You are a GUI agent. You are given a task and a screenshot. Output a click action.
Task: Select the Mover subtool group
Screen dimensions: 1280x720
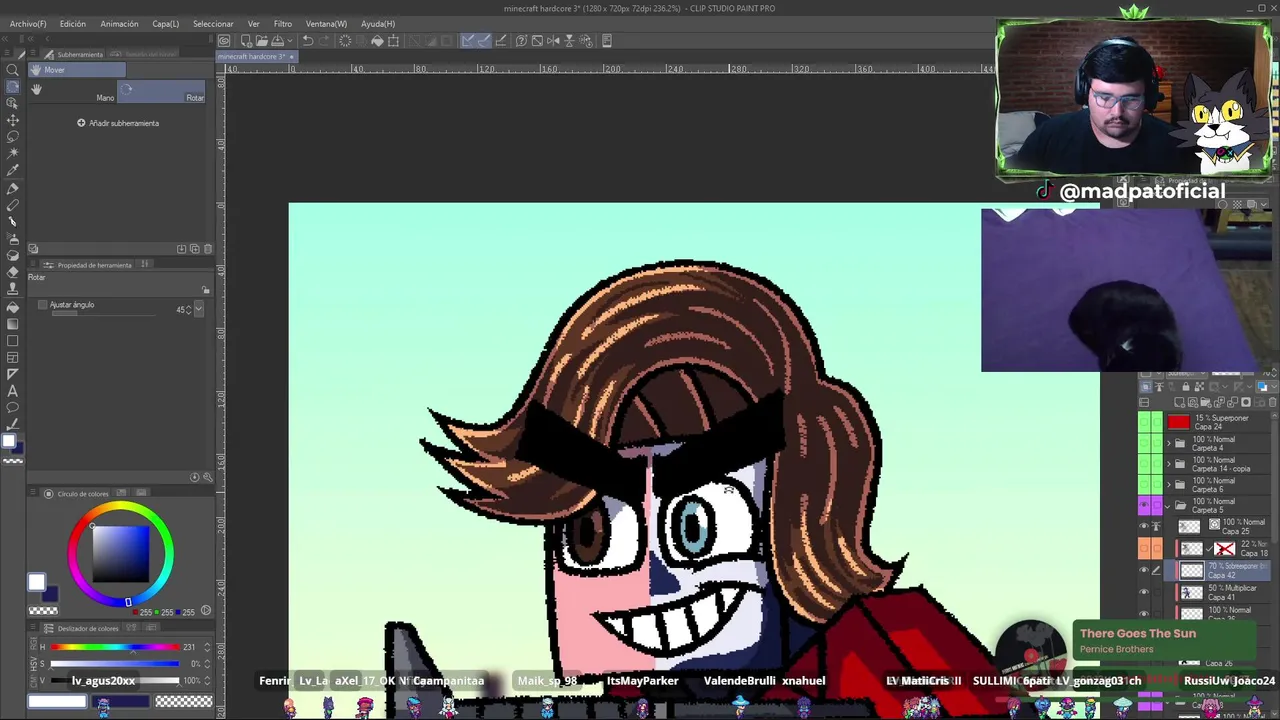(77, 70)
